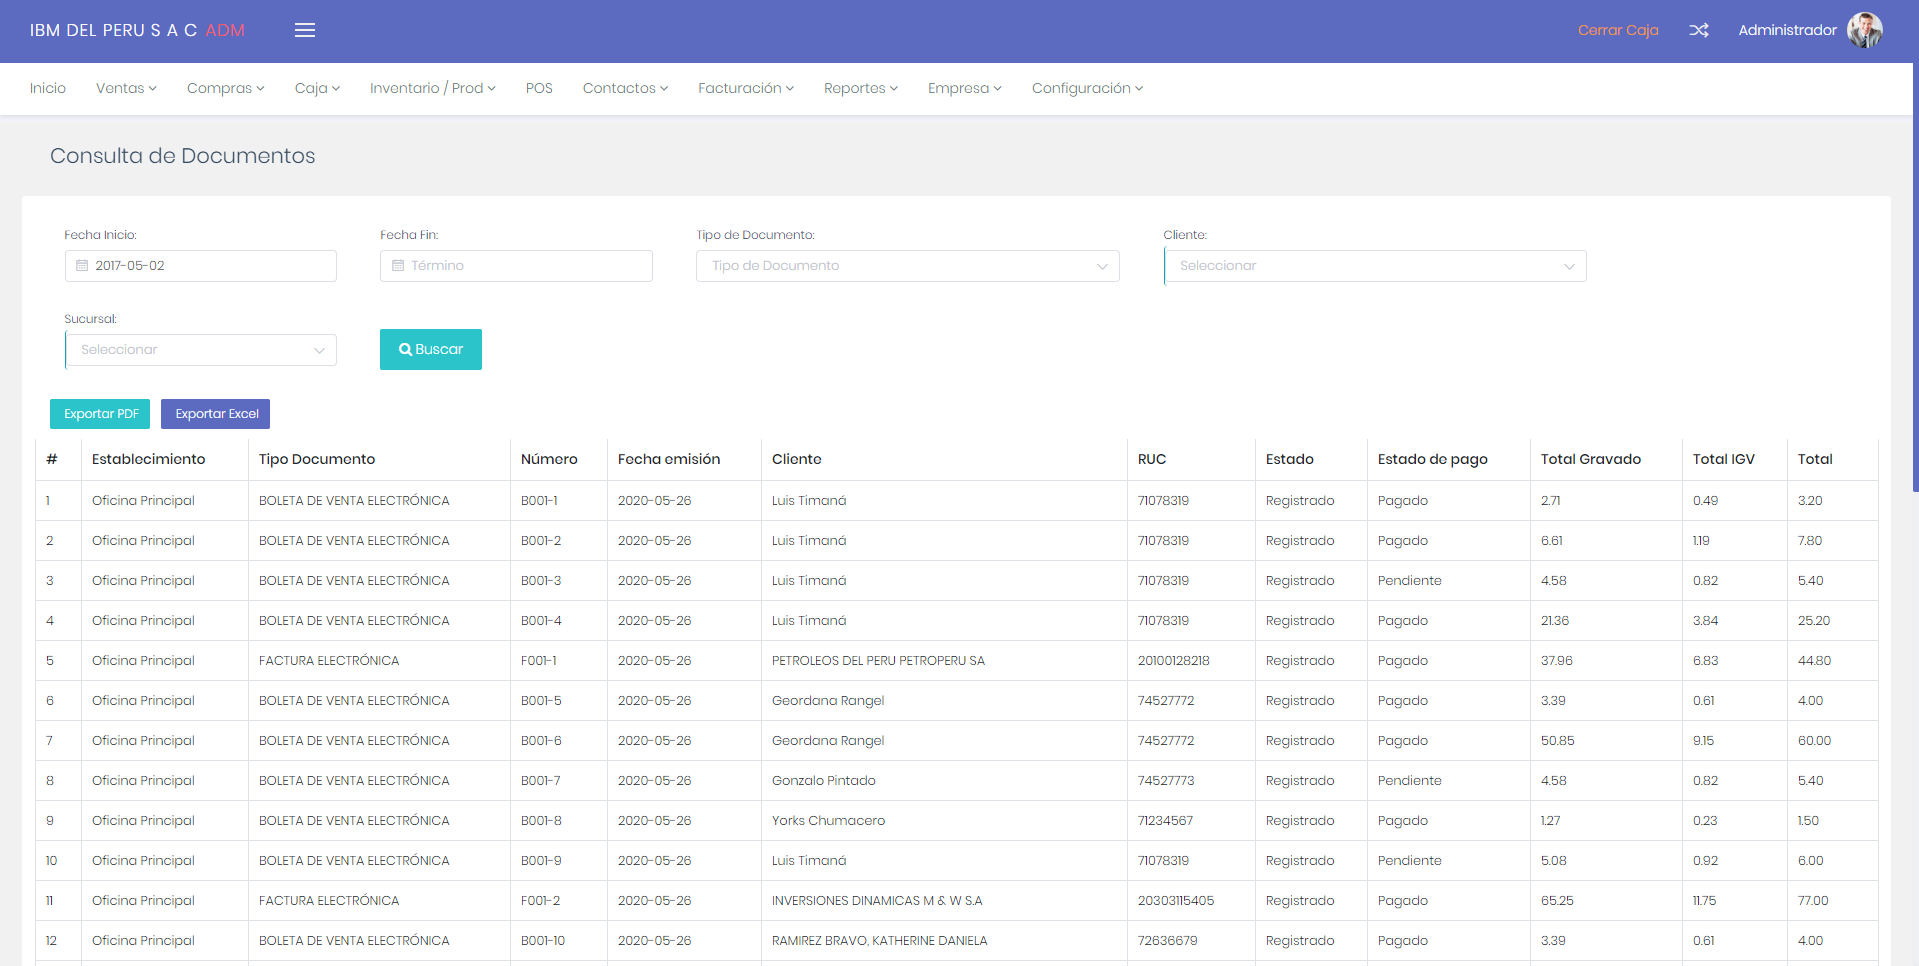Click the Total Gravado column header
1919x966 pixels.
pyautogui.click(x=1590, y=459)
